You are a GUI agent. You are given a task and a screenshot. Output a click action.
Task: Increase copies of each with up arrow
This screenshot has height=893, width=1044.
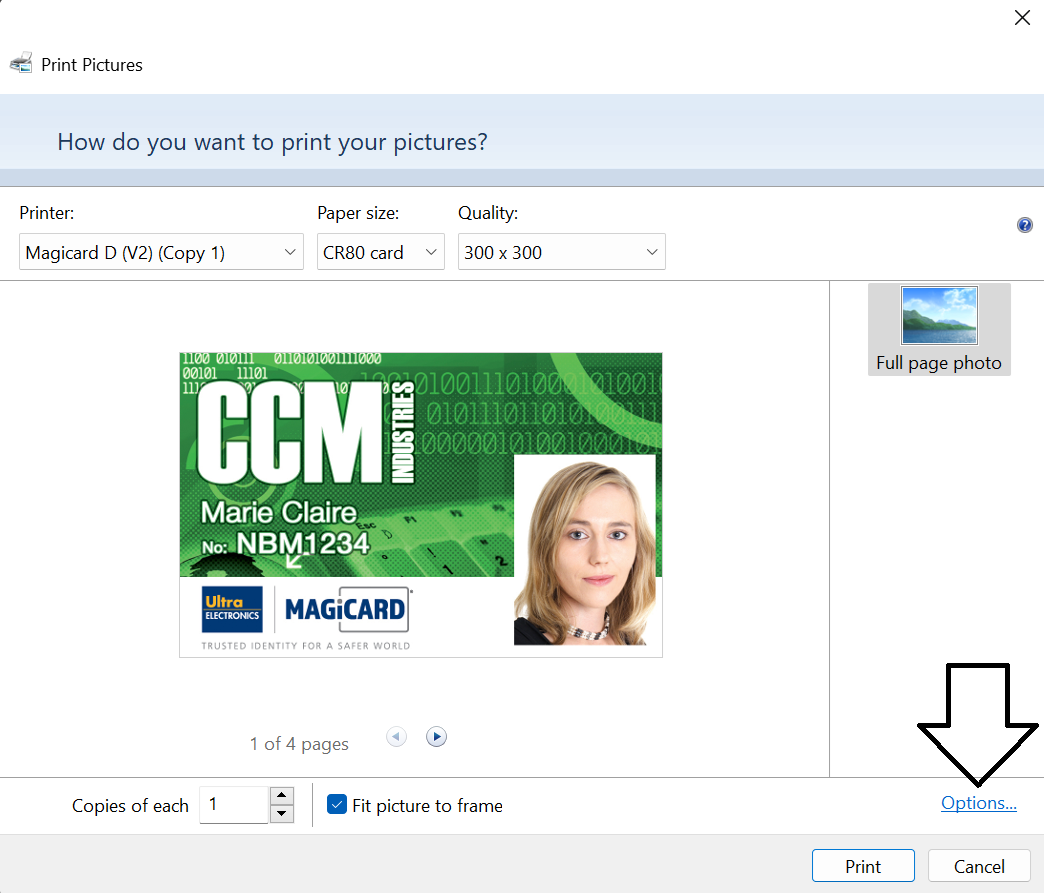click(x=282, y=796)
